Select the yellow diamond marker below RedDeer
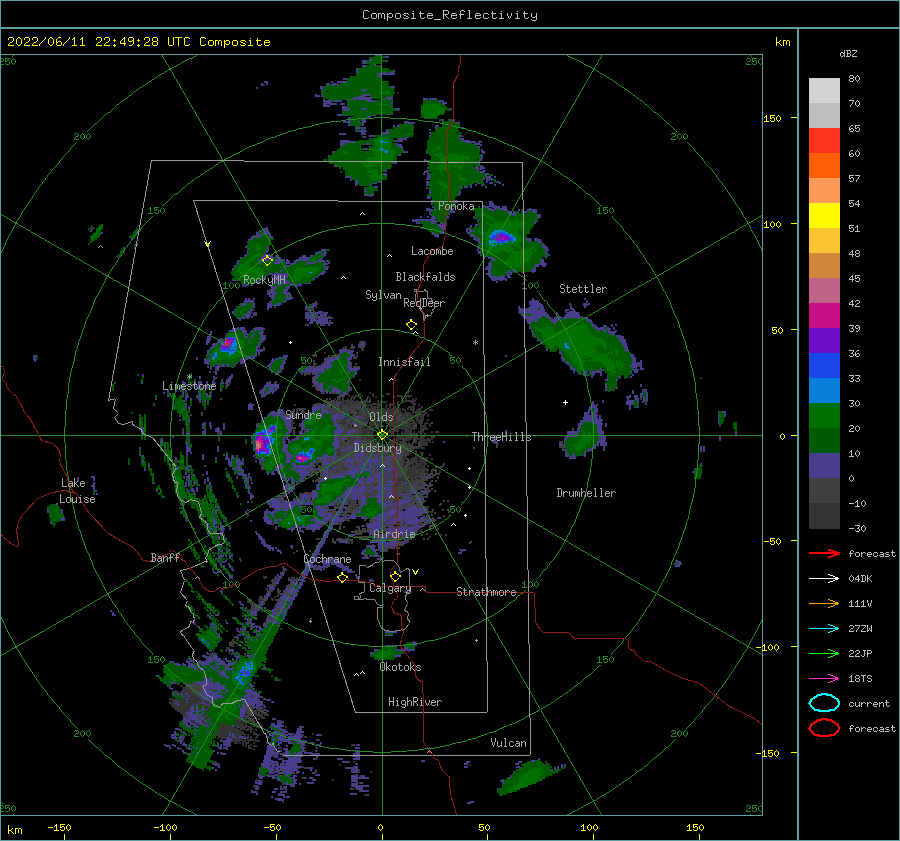900x841 pixels. point(411,325)
